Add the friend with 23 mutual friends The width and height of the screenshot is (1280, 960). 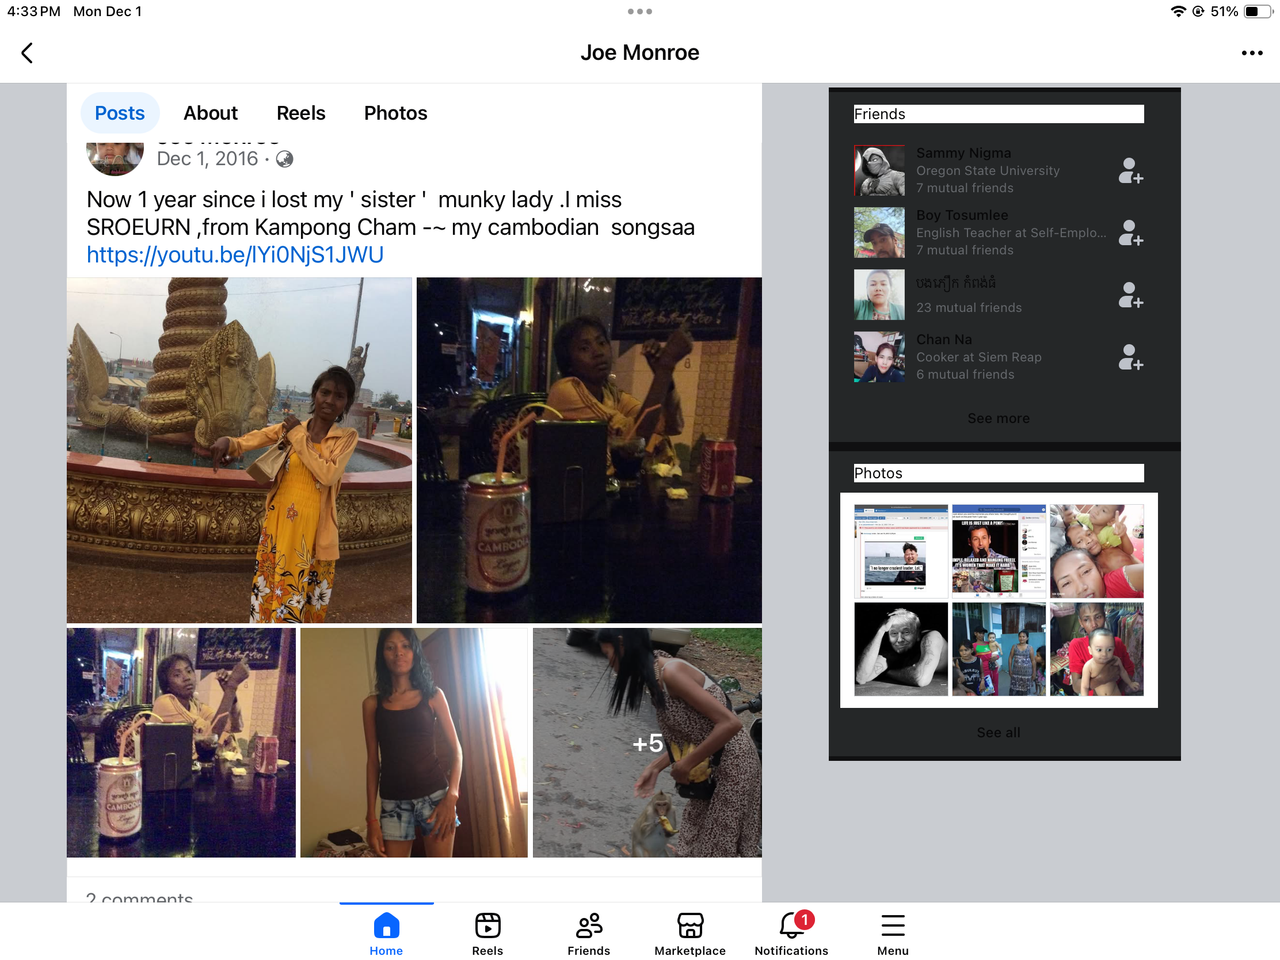[1131, 295]
